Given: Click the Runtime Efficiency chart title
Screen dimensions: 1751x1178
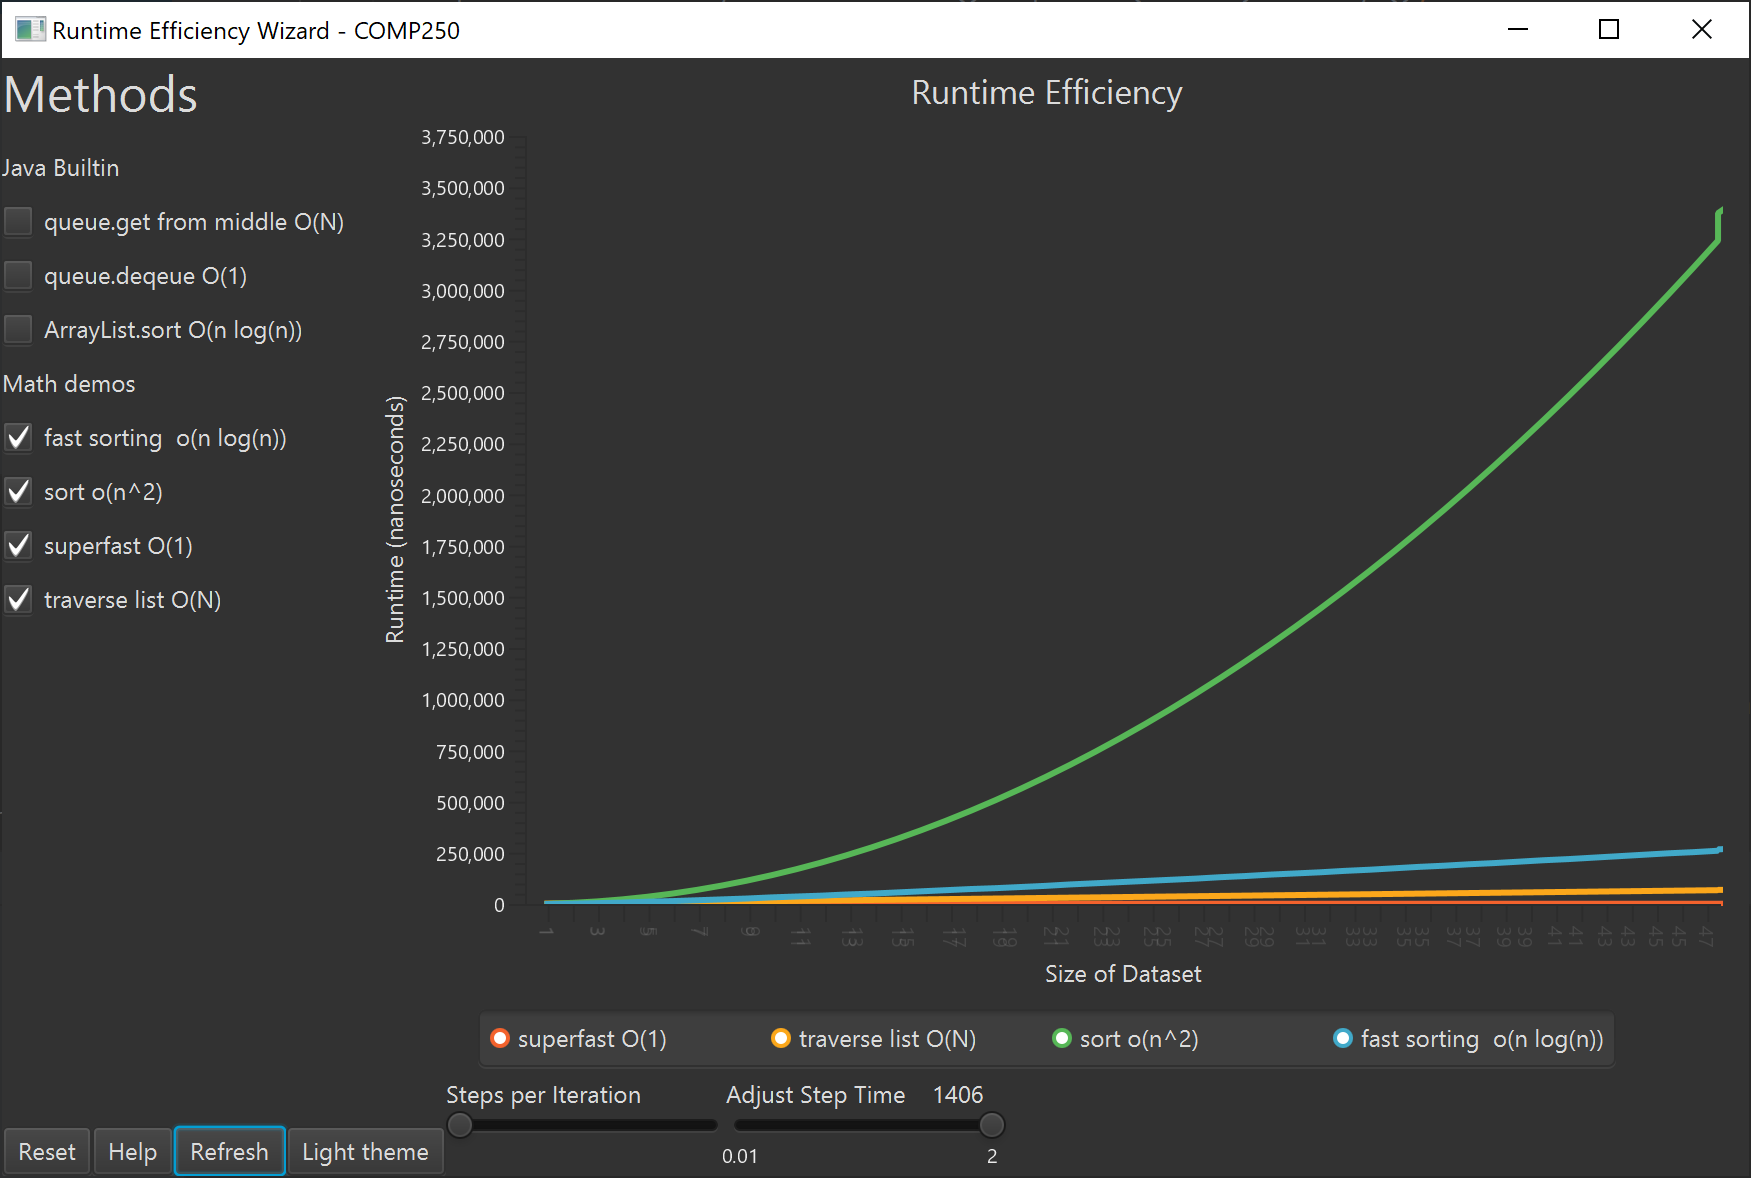Looking at the screenshot, I should tap(1047, 92).
